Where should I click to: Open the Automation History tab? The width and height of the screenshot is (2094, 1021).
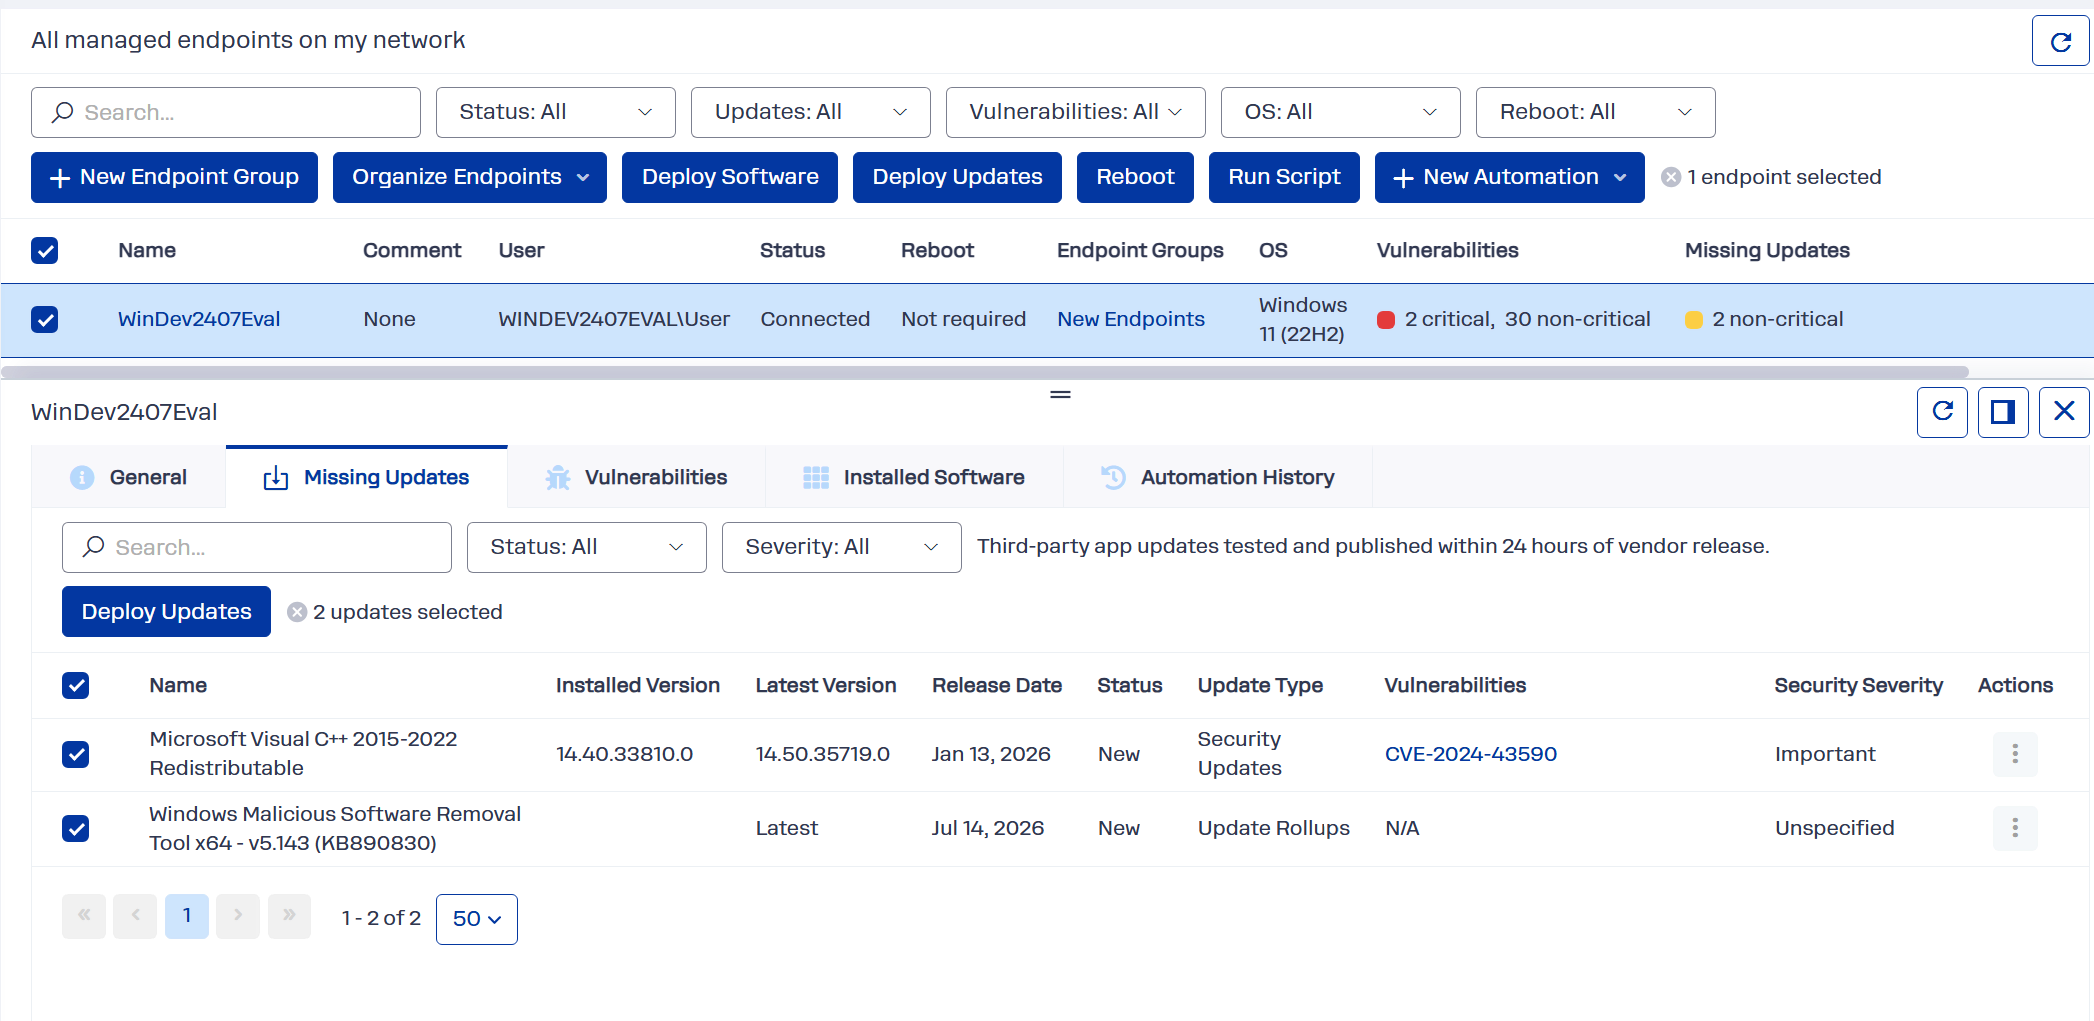click(1219, 478)
